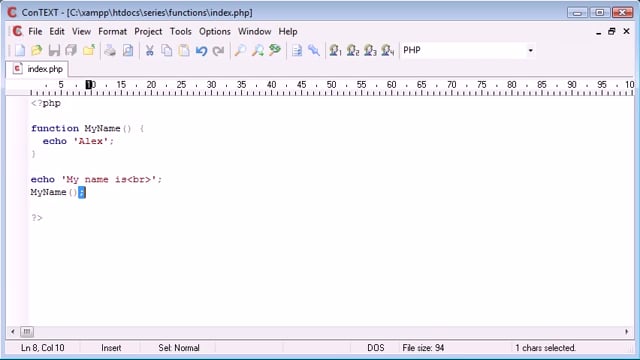Open the View menu
Viewport: 640px width, 360px height.
pyautogui.click(x=81, y=31)
